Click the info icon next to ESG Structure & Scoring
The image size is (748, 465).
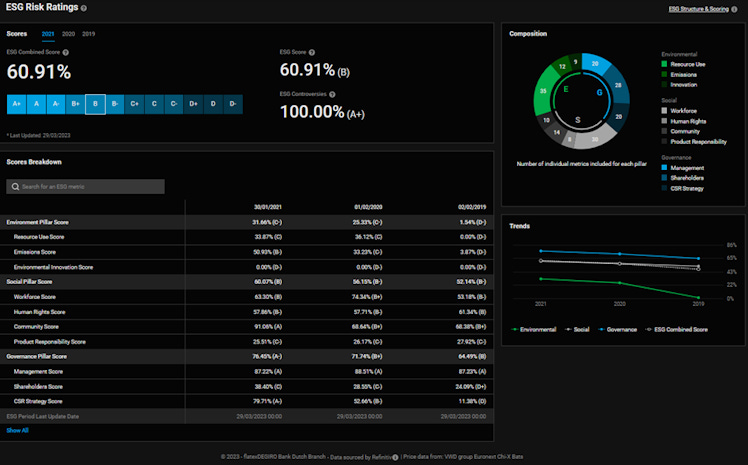734,9
